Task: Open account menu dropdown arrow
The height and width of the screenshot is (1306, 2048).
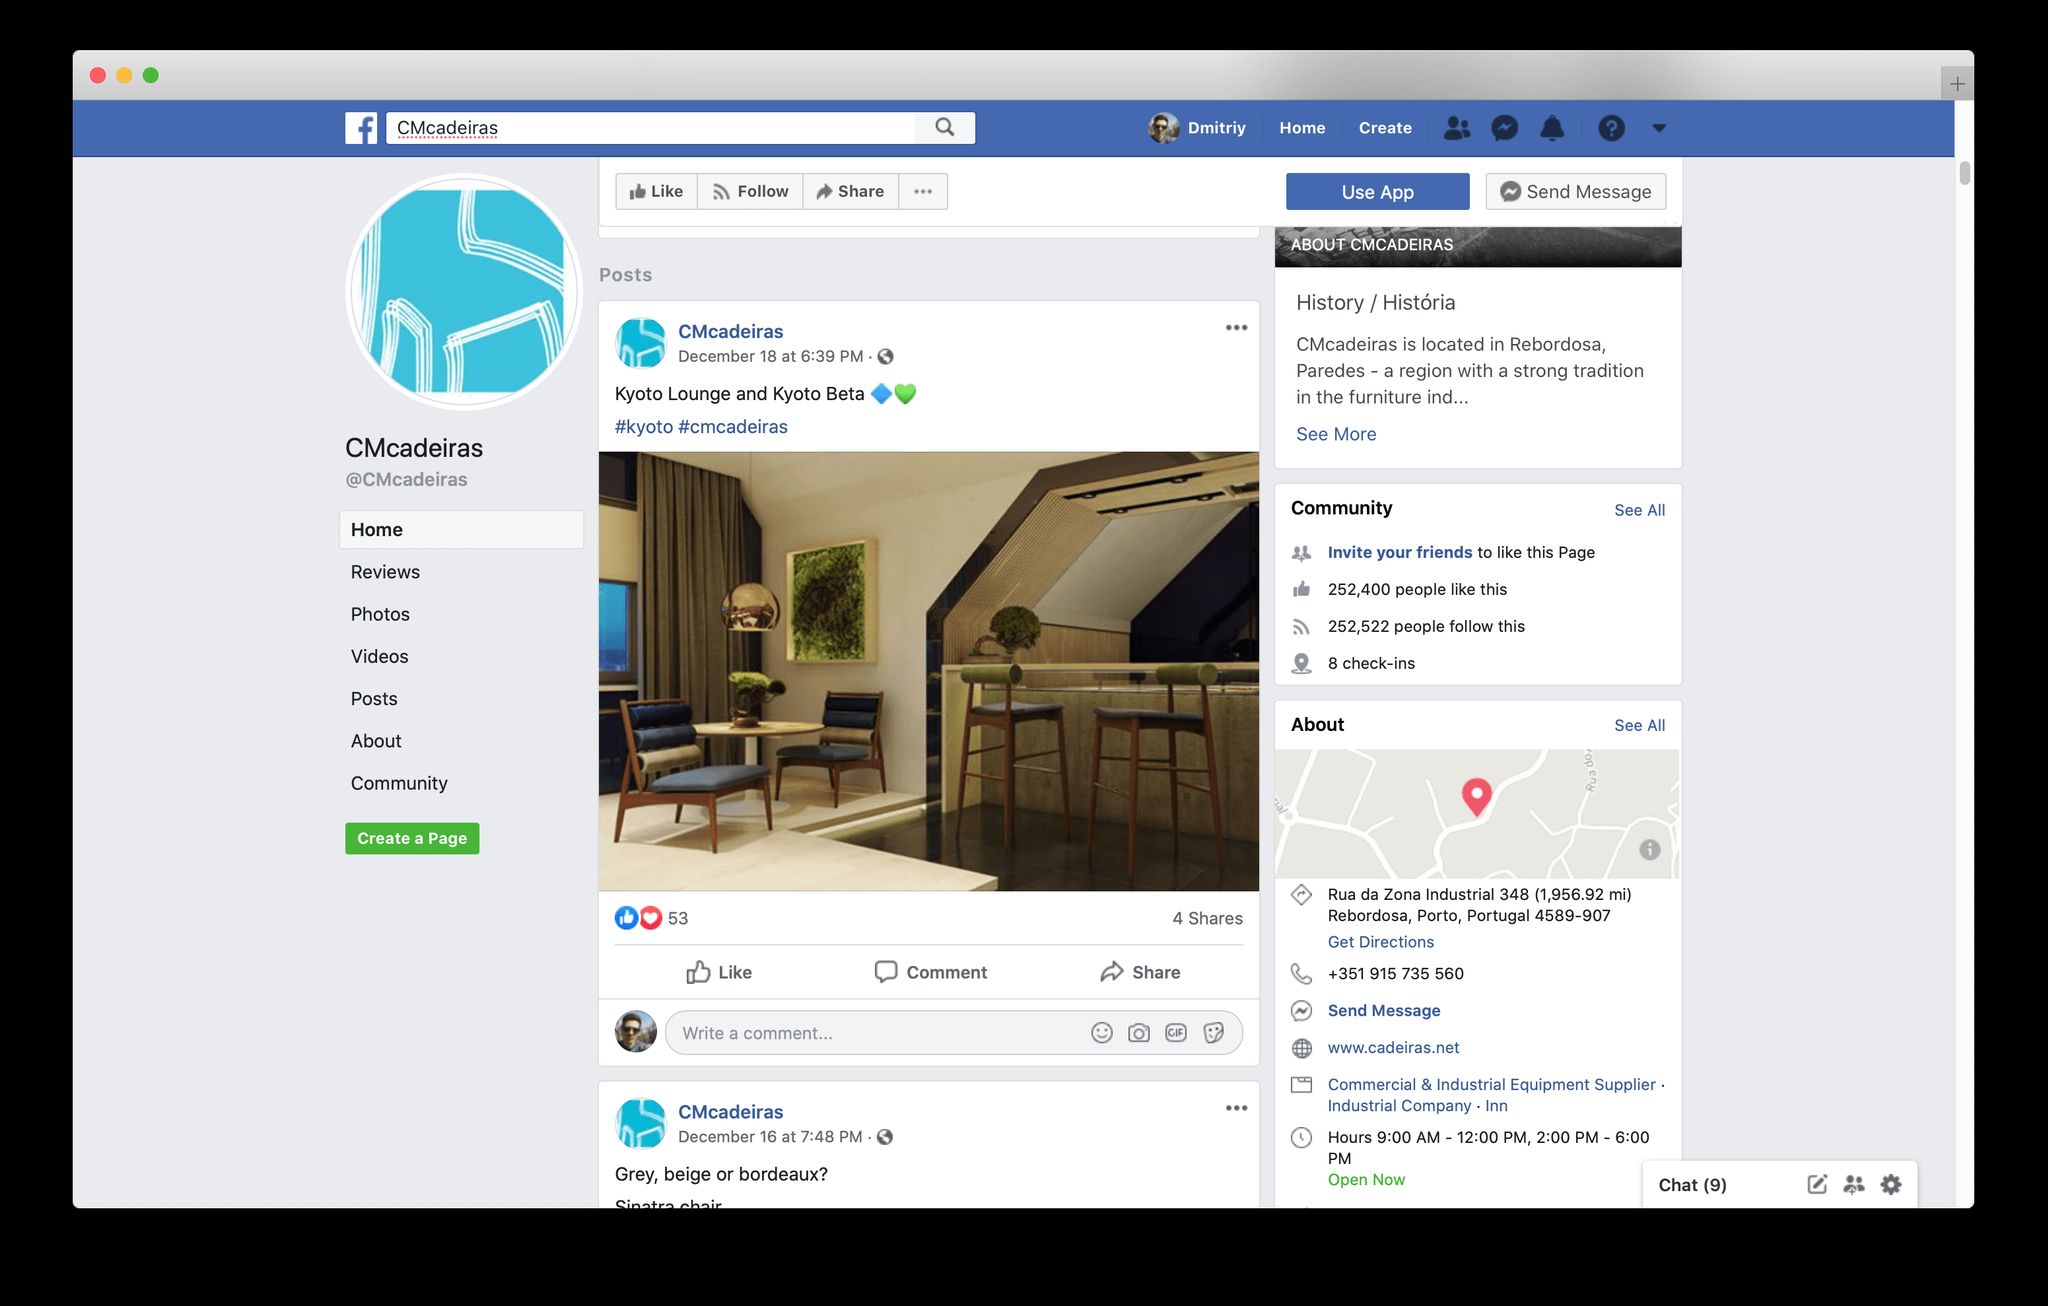Action: click(1659, 128)
